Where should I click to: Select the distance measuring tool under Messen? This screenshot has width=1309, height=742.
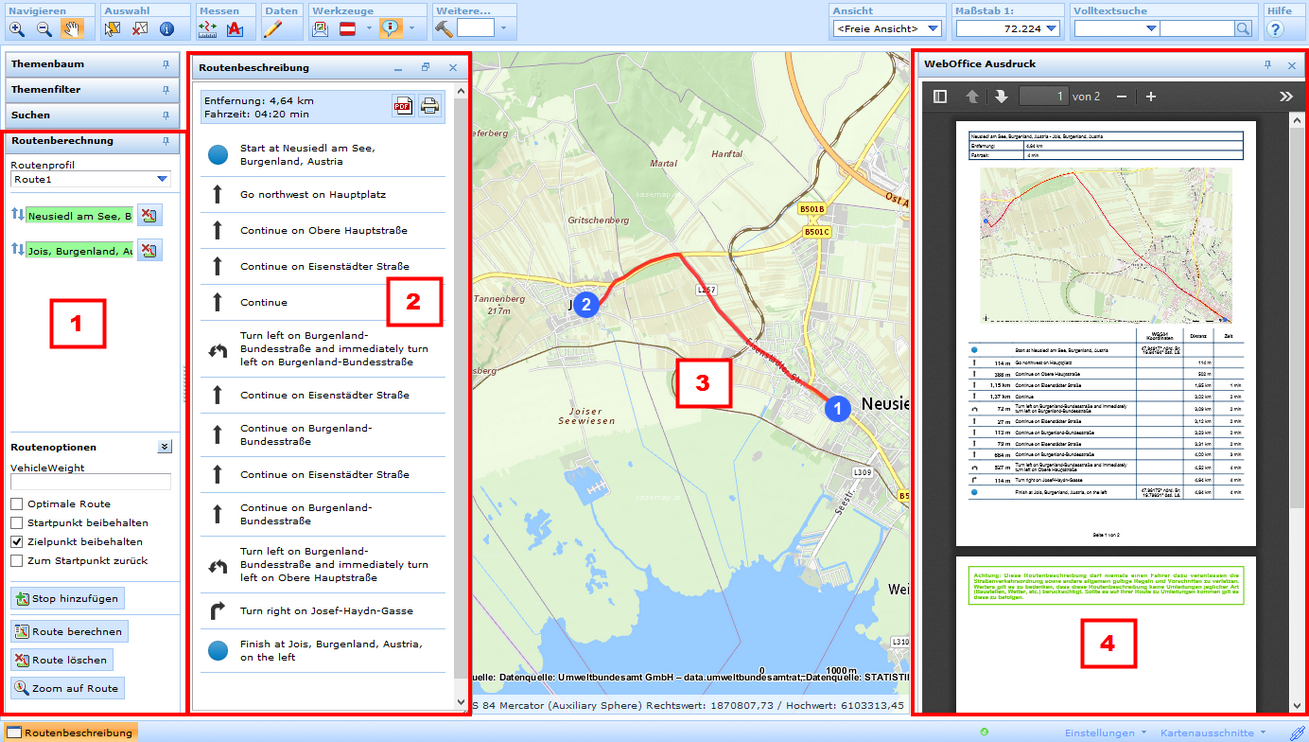[208, 29]
